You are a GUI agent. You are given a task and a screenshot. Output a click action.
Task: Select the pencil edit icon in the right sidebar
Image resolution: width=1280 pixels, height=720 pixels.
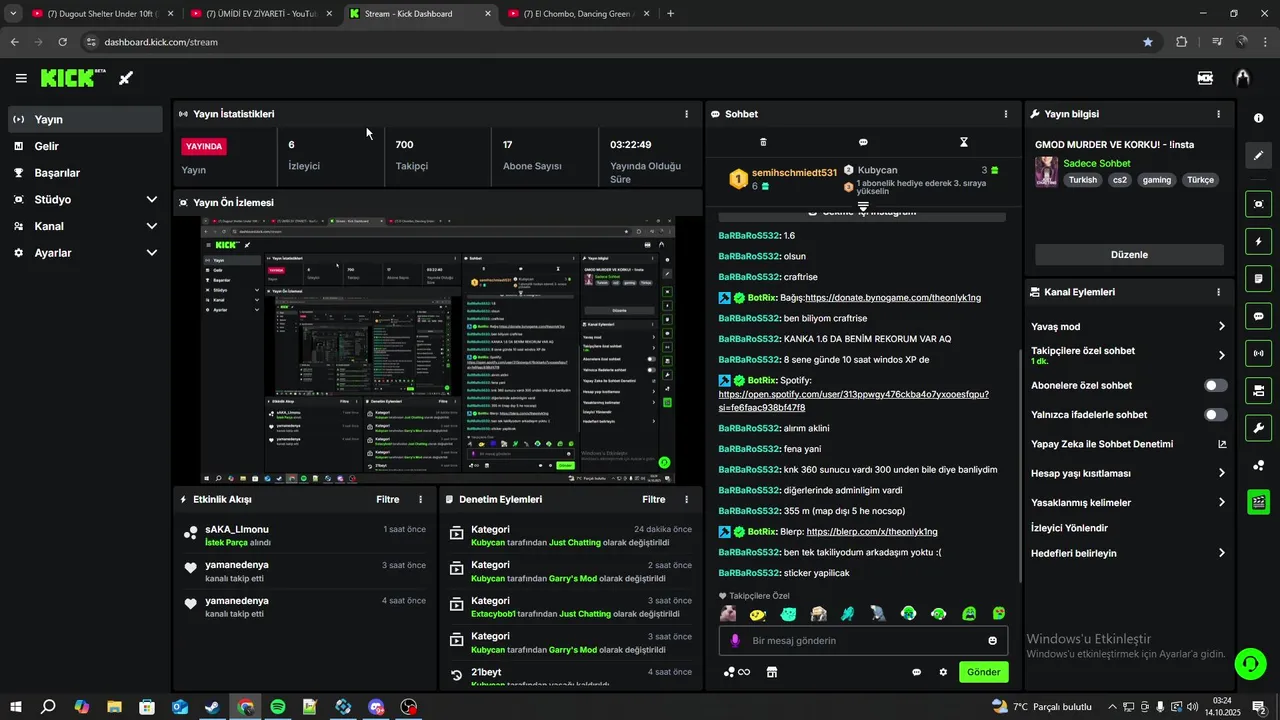coord(1258,156)
